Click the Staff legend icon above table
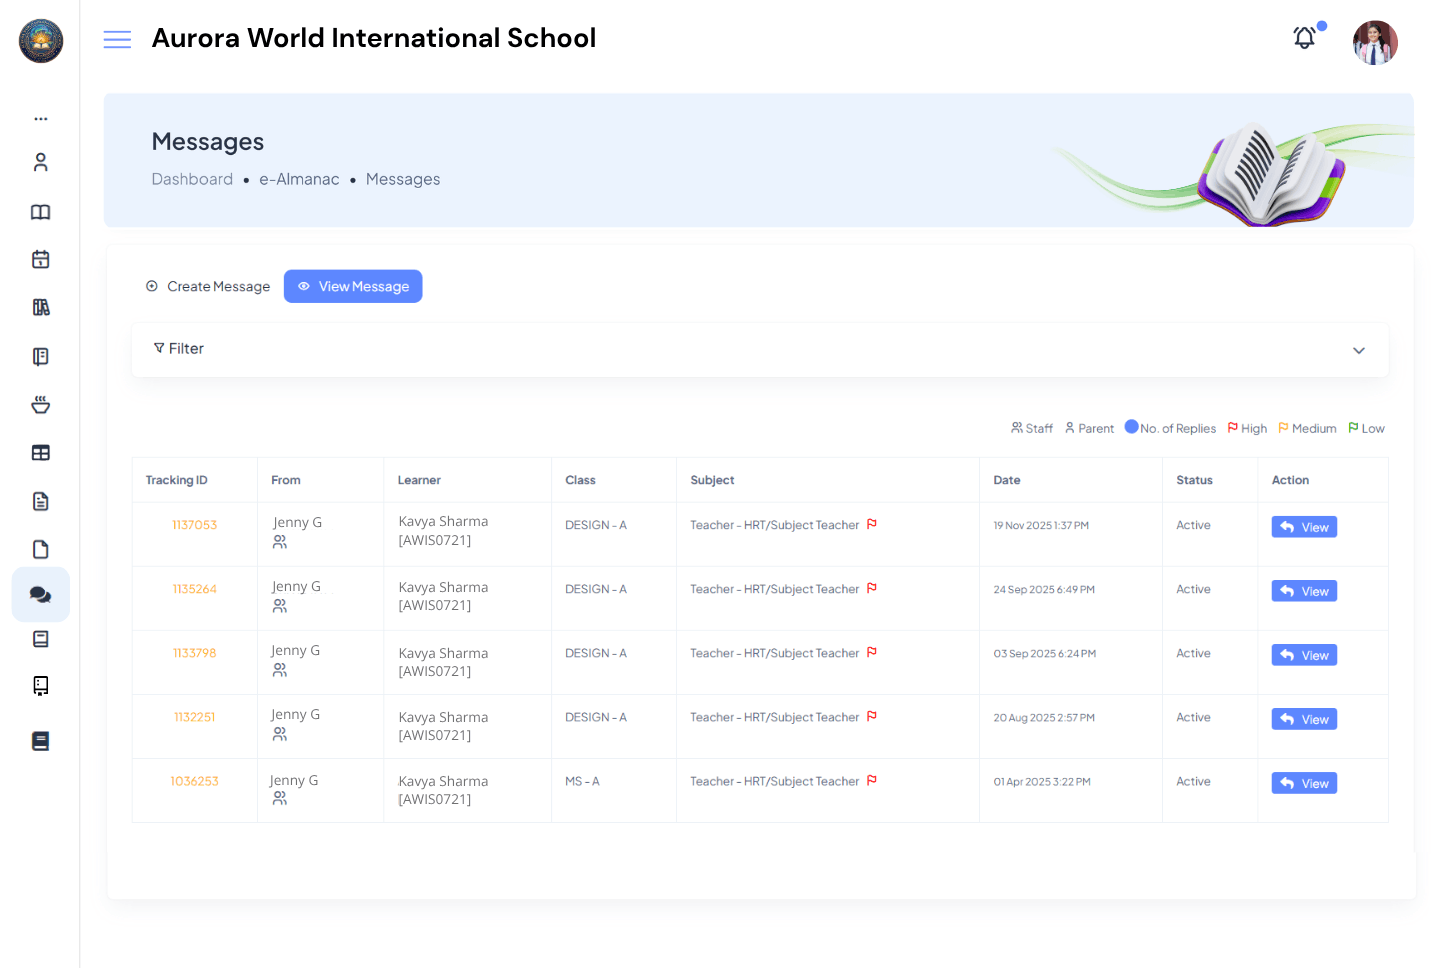Viewport: 1440px width, 968px height. [1017, 427]
